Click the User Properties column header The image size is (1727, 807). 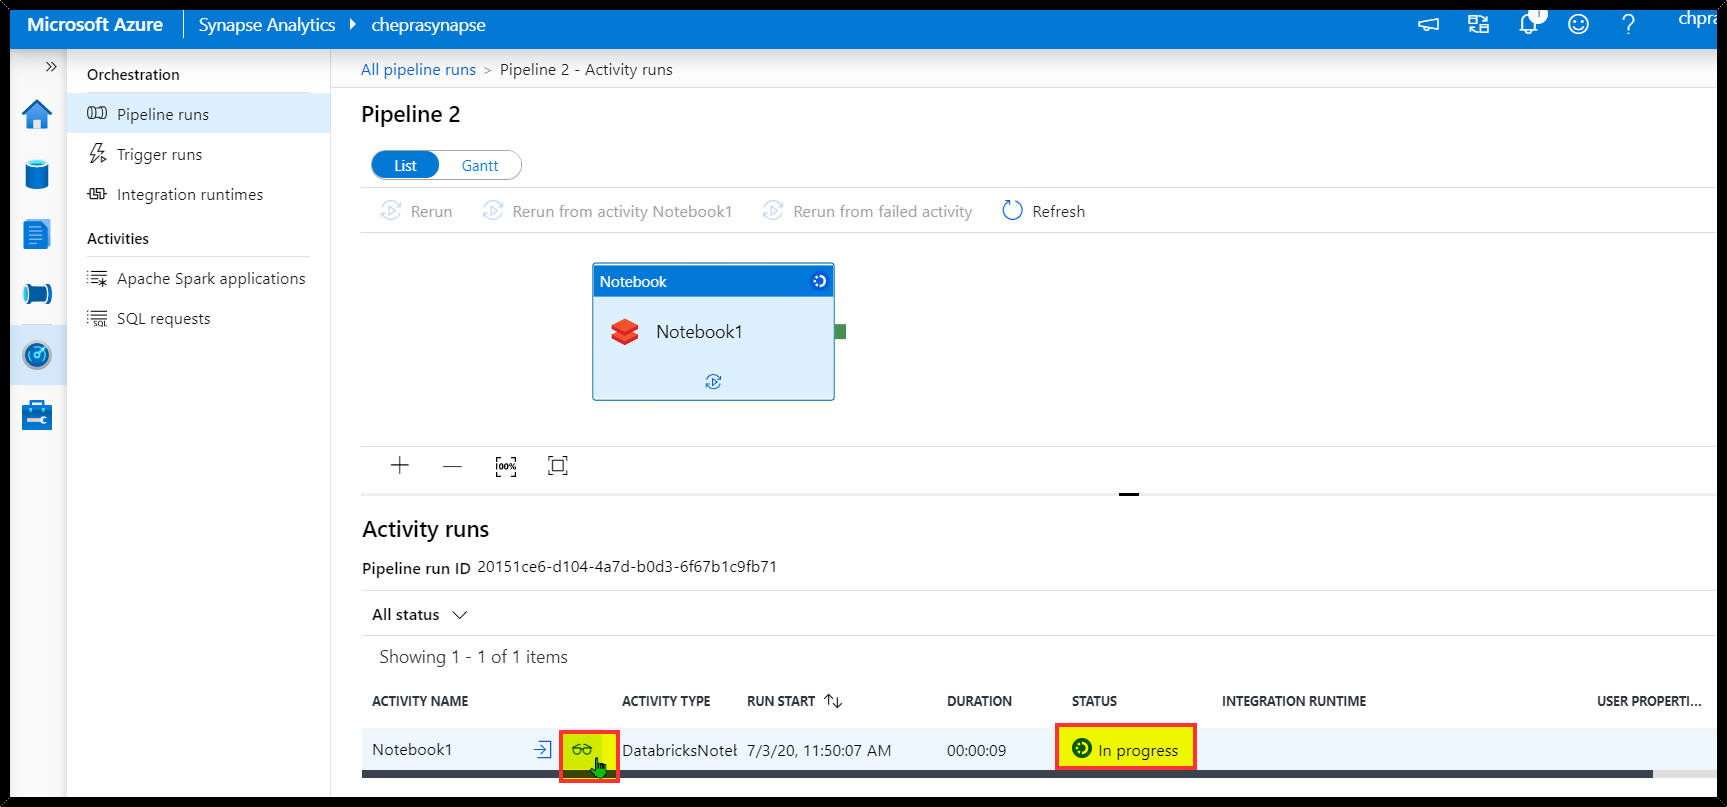pyautogui.click(x=1649, y=701)
